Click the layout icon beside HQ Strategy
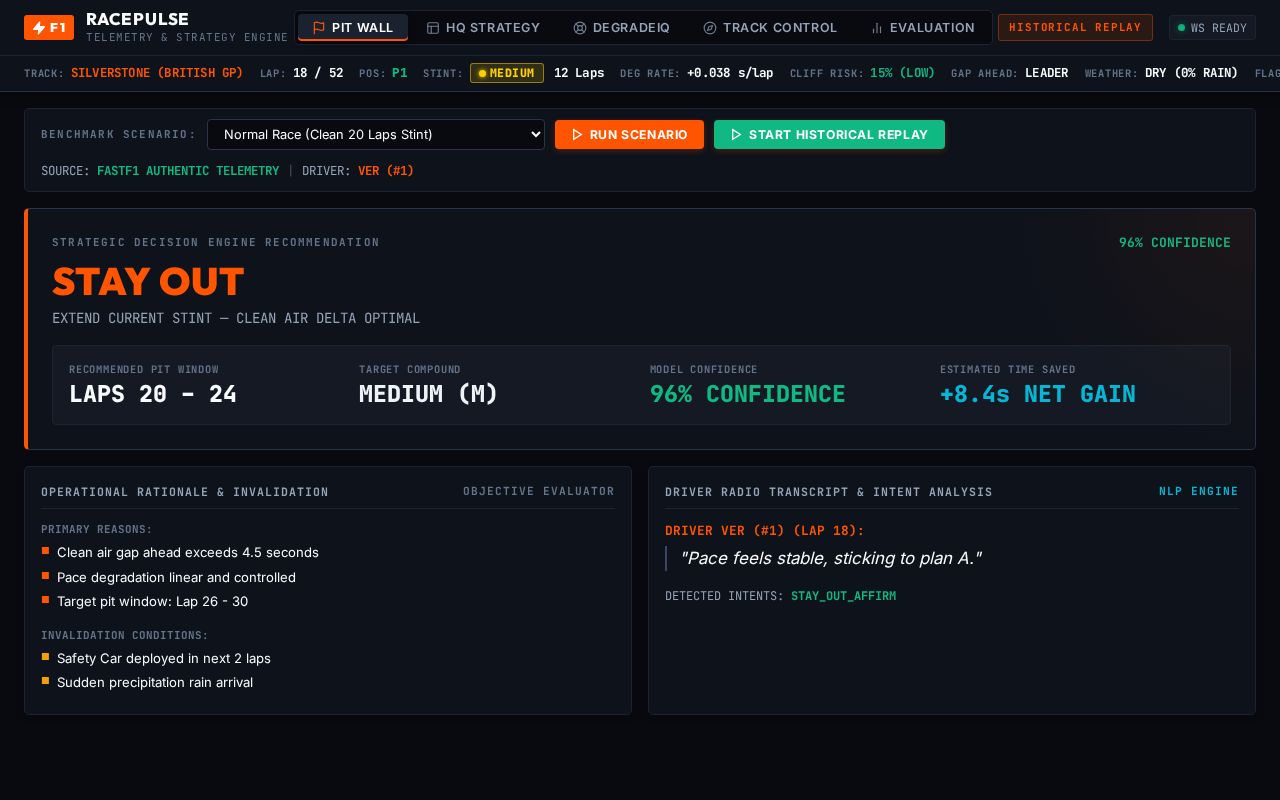 pos(433,28)
